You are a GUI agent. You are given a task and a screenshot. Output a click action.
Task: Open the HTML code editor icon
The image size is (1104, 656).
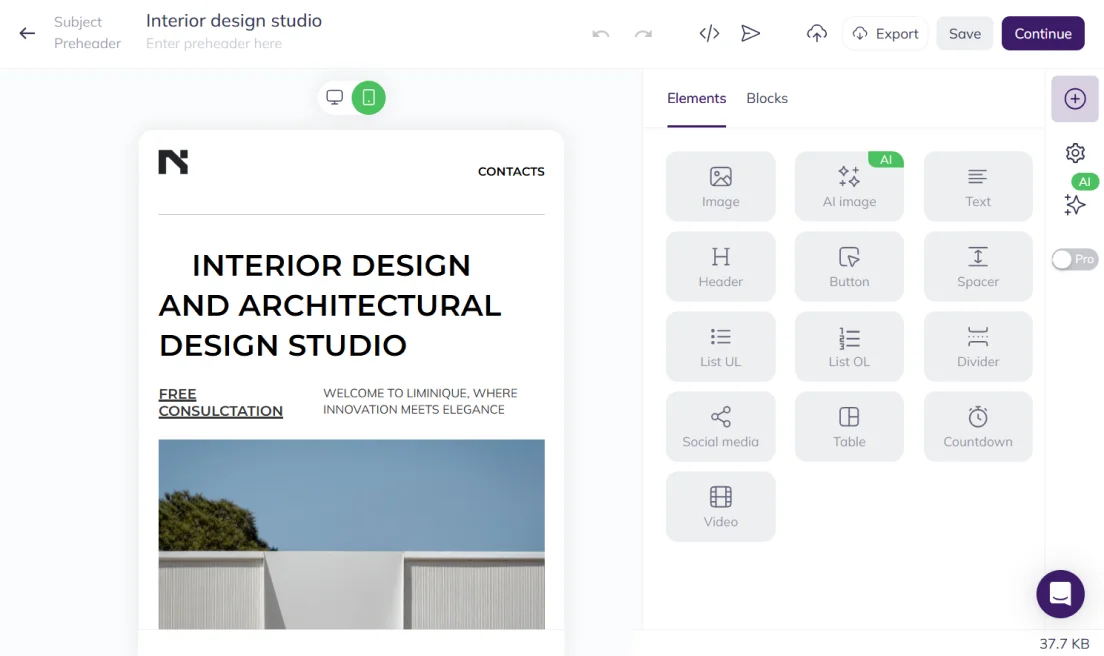pyautogui.click(x=709, y=33)
